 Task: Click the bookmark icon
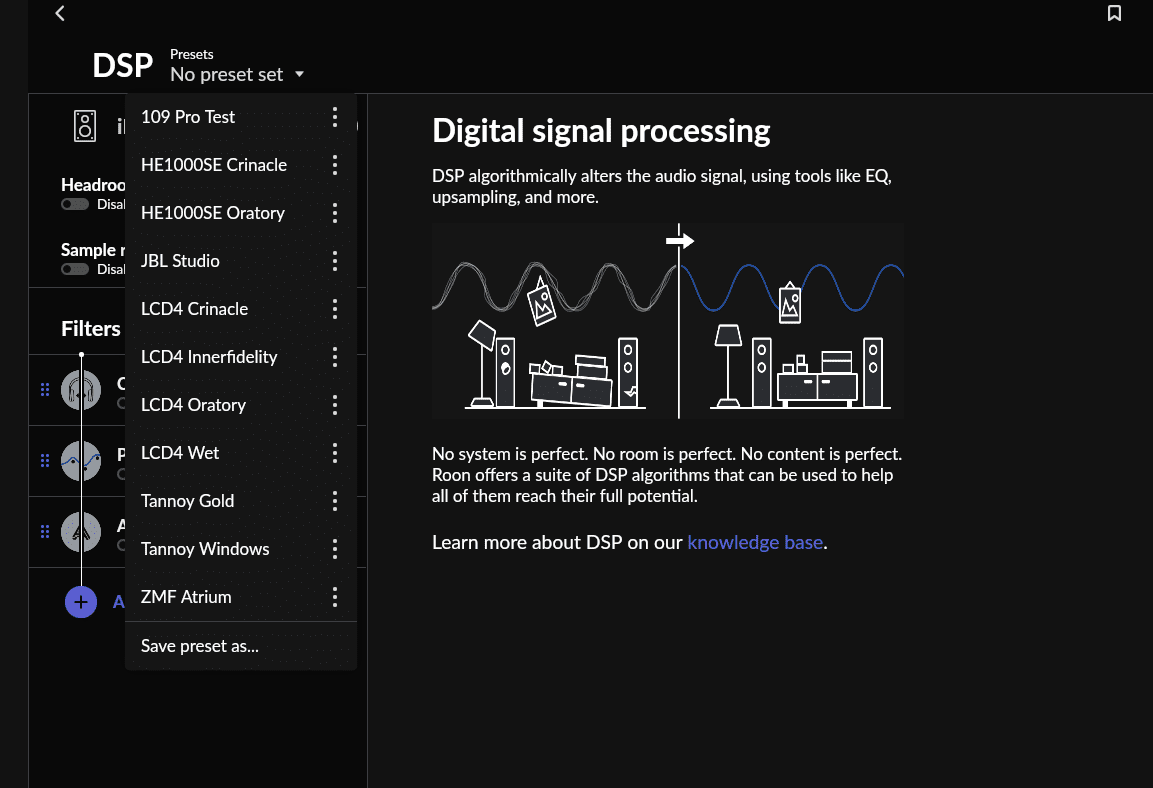pyautogui.click(x=1114, y=13)
